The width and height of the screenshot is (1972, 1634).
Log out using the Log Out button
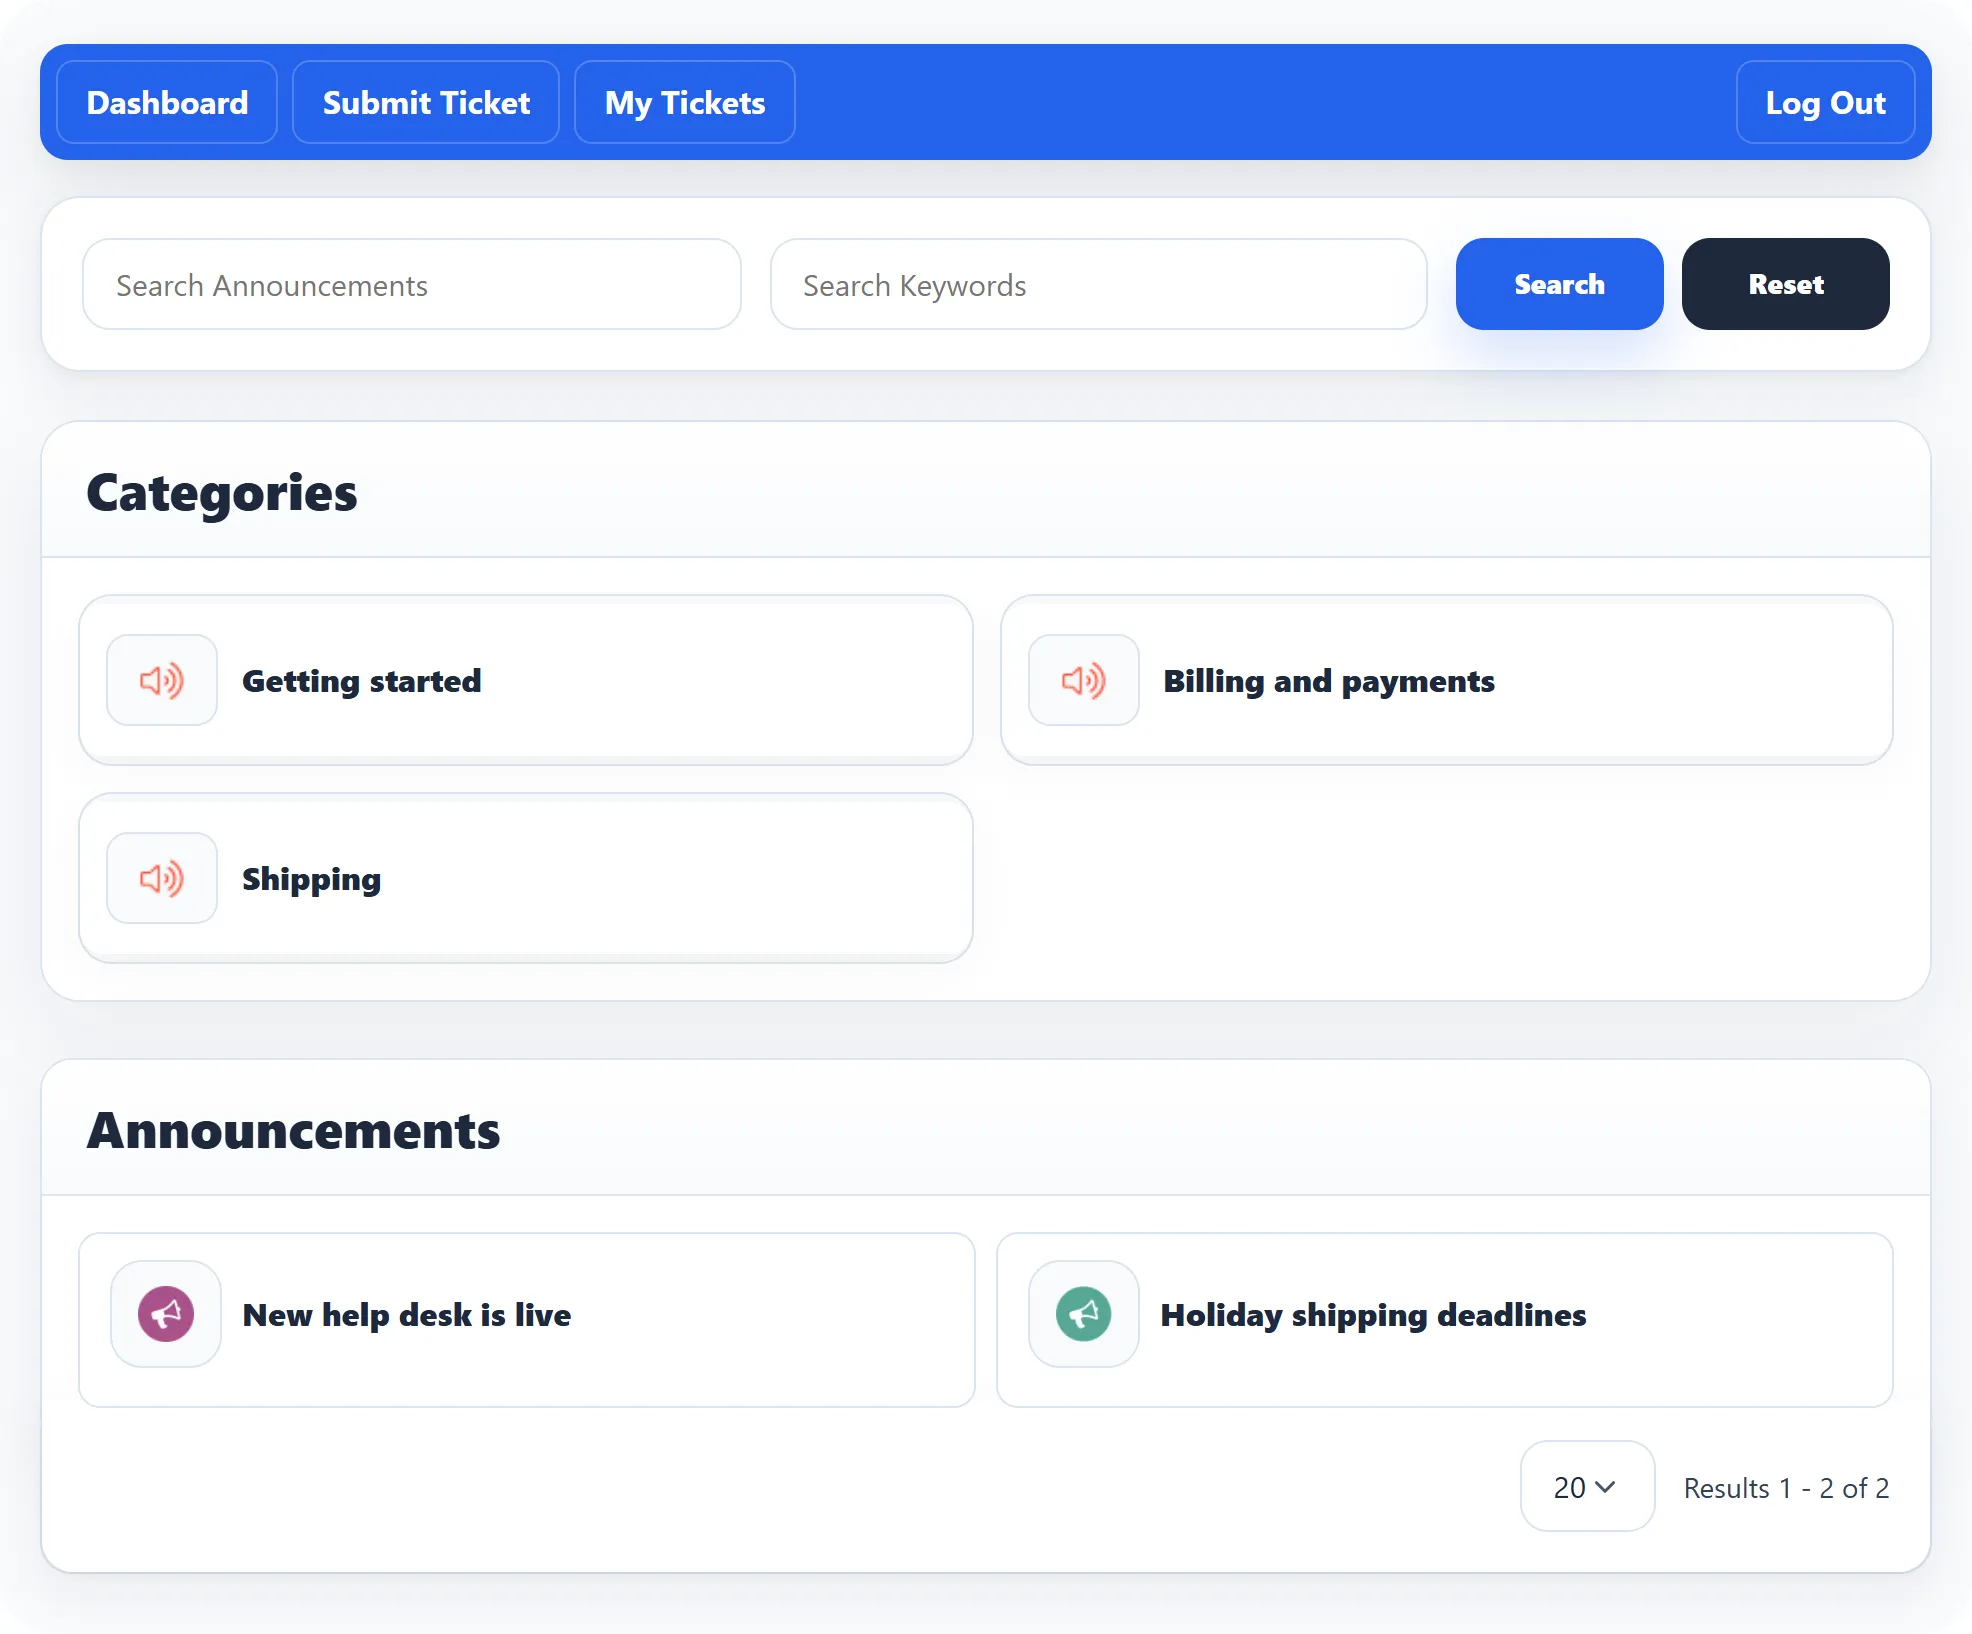(1825, 102)
